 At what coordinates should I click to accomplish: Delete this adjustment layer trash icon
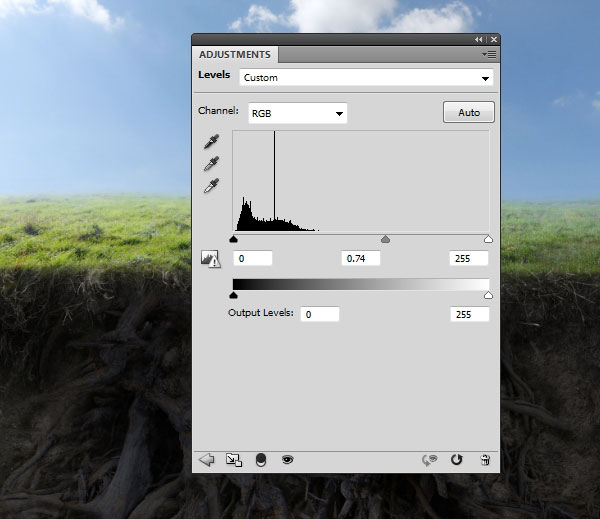click(x=485, y=459)
